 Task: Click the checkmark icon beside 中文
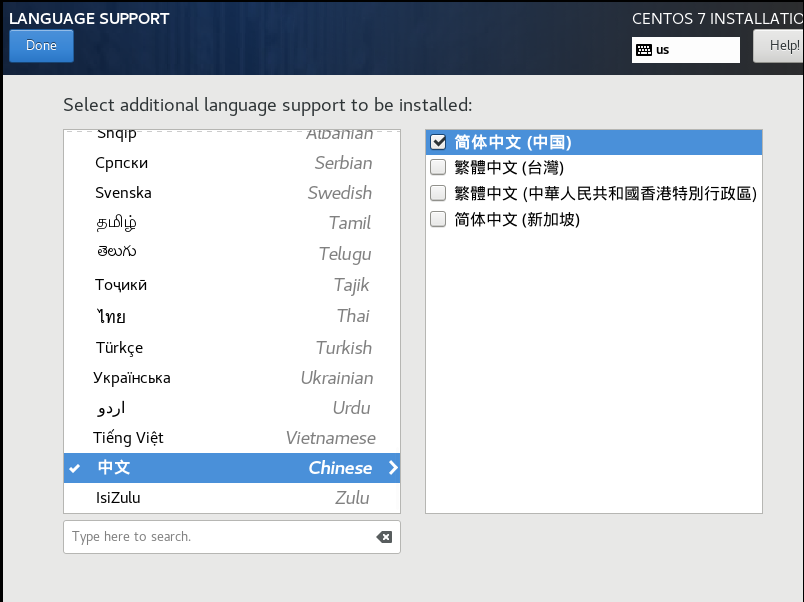pos(75,468)
